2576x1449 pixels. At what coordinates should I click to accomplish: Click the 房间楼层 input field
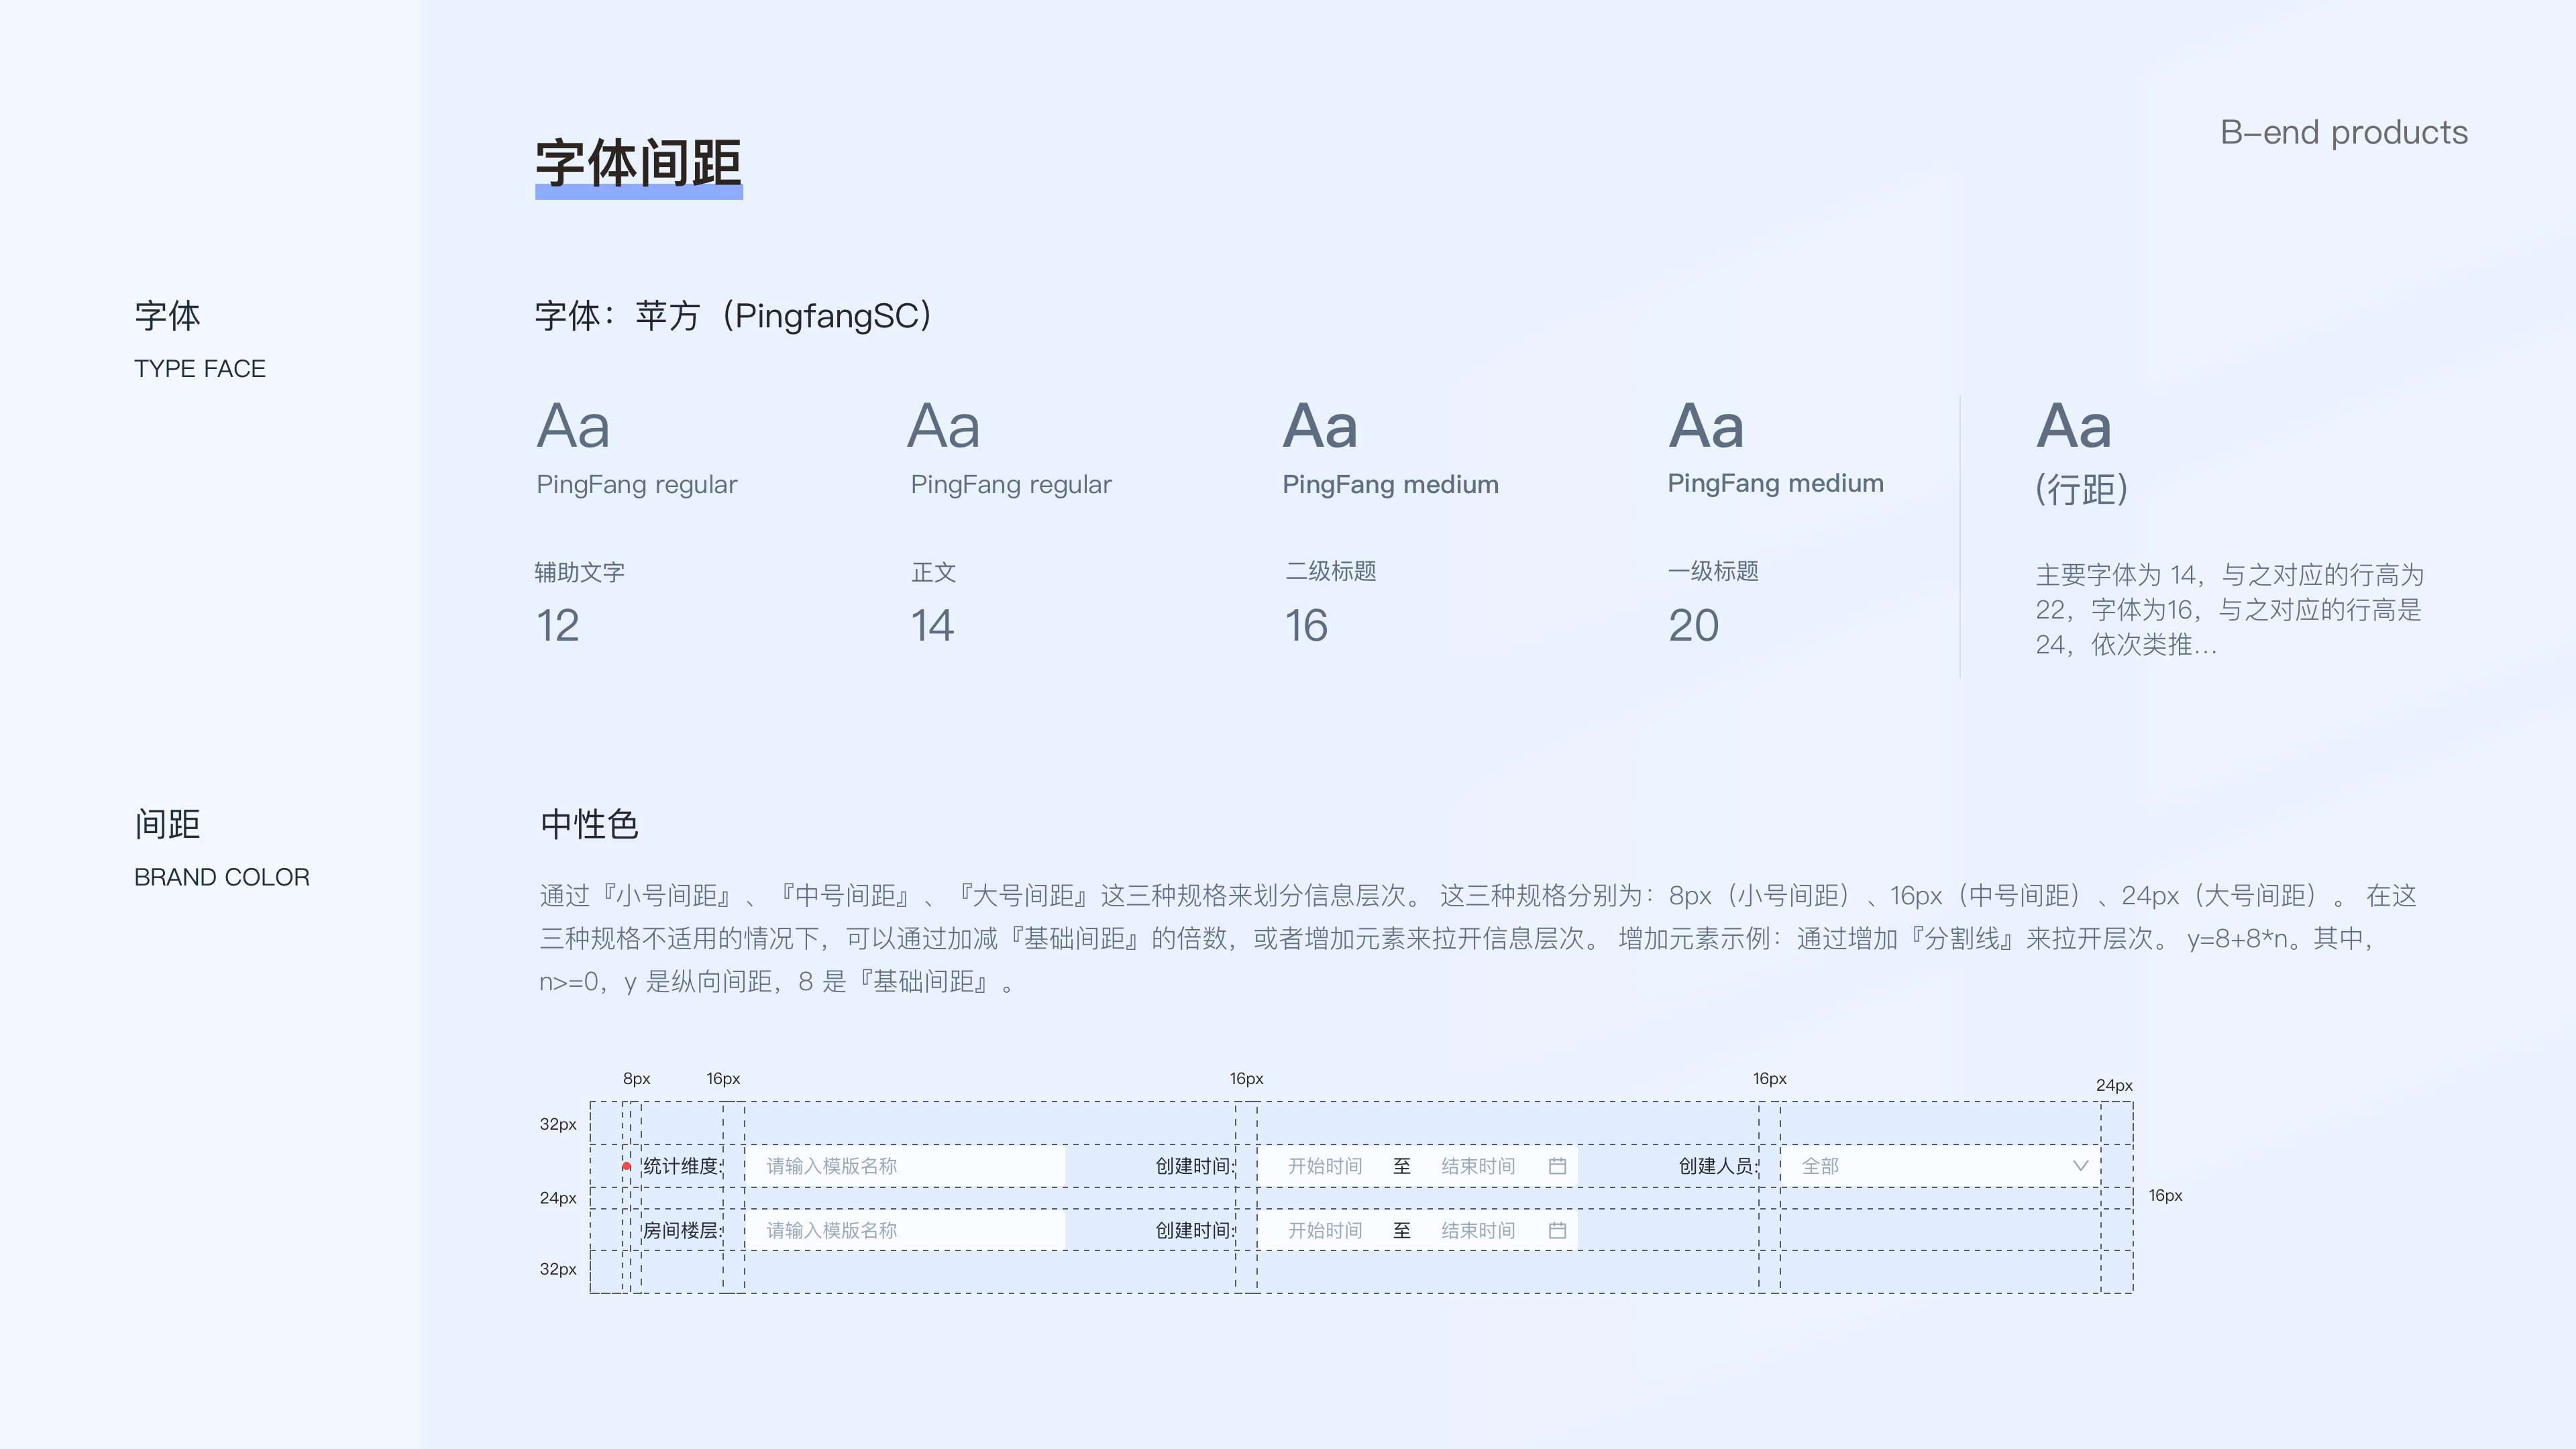click(905, 1230)
